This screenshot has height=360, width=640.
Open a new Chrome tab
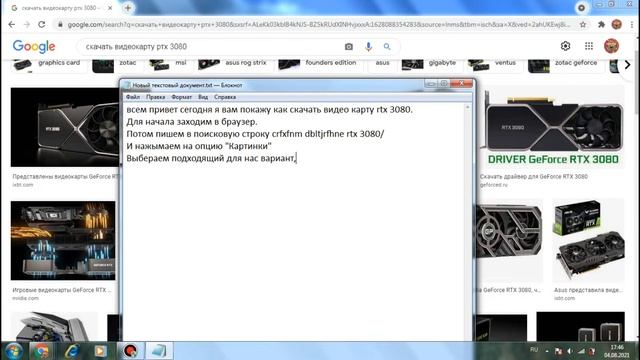[128, 8]
